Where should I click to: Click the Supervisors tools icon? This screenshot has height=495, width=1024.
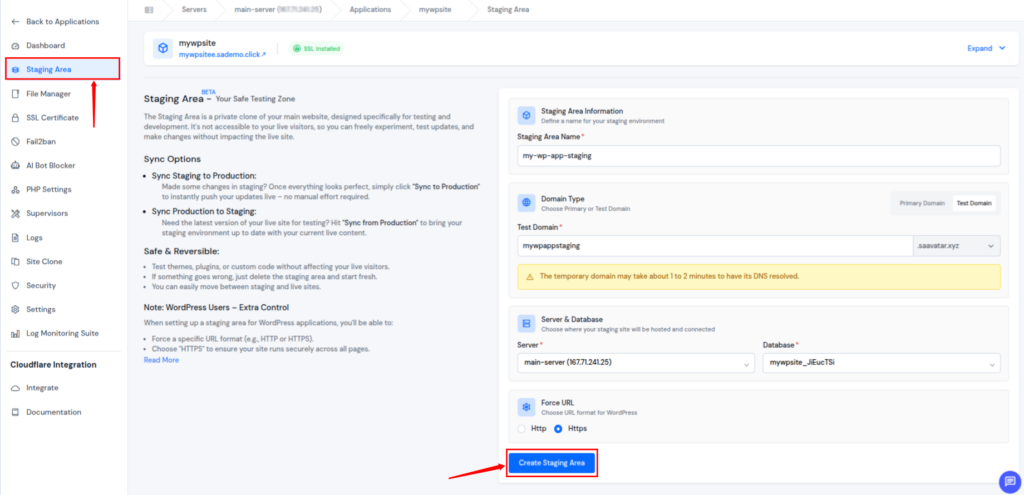point(15,214)
